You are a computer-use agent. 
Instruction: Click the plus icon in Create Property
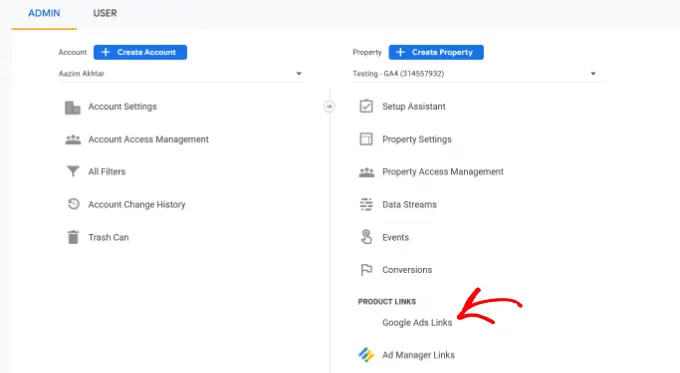pos(400,52)
